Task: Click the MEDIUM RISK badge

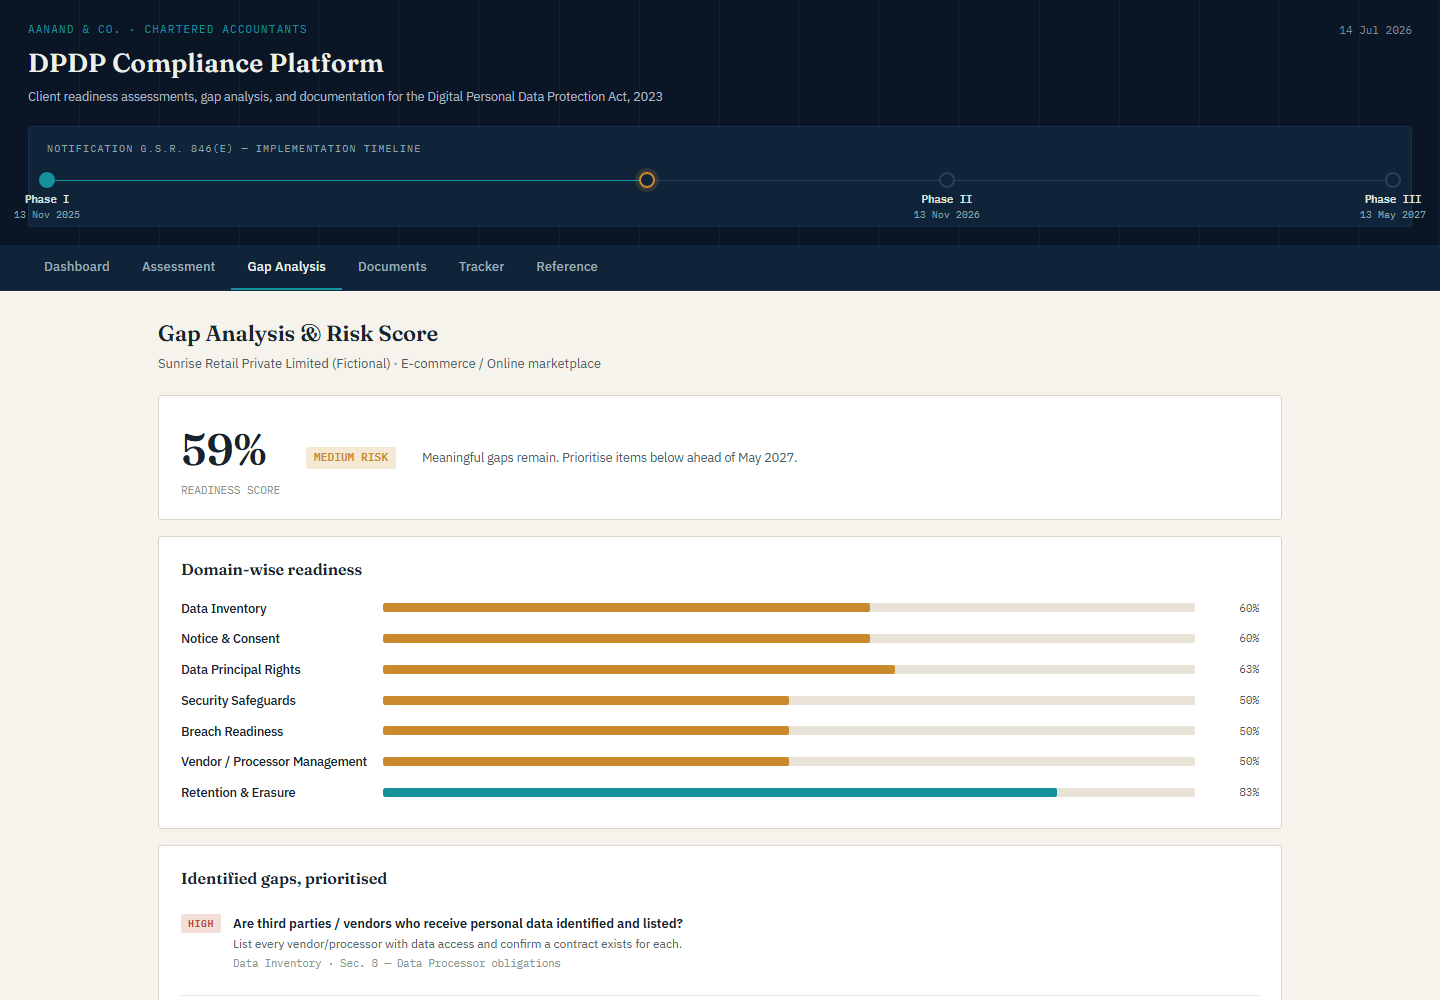Action: point(351,458)
